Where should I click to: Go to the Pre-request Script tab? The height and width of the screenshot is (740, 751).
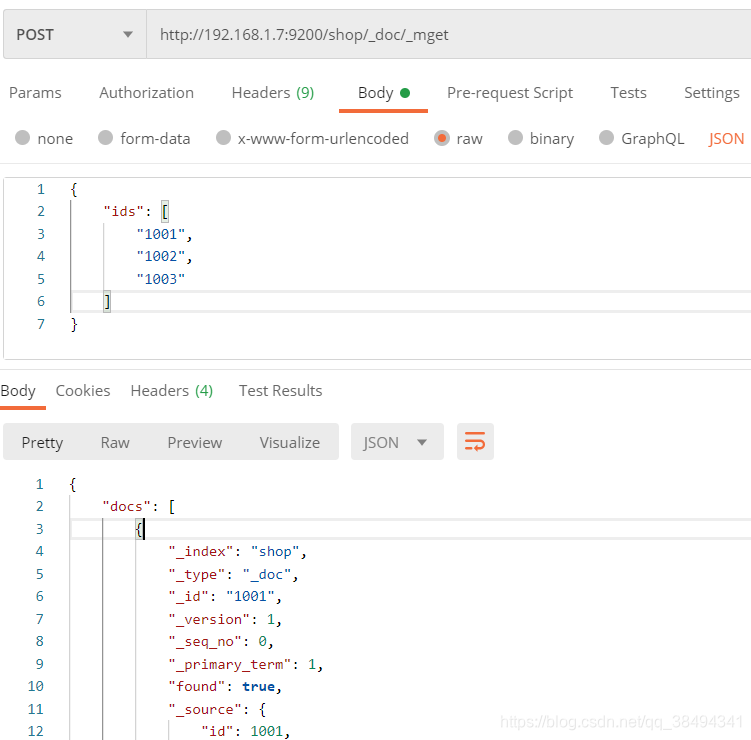(x=509, y=93)
